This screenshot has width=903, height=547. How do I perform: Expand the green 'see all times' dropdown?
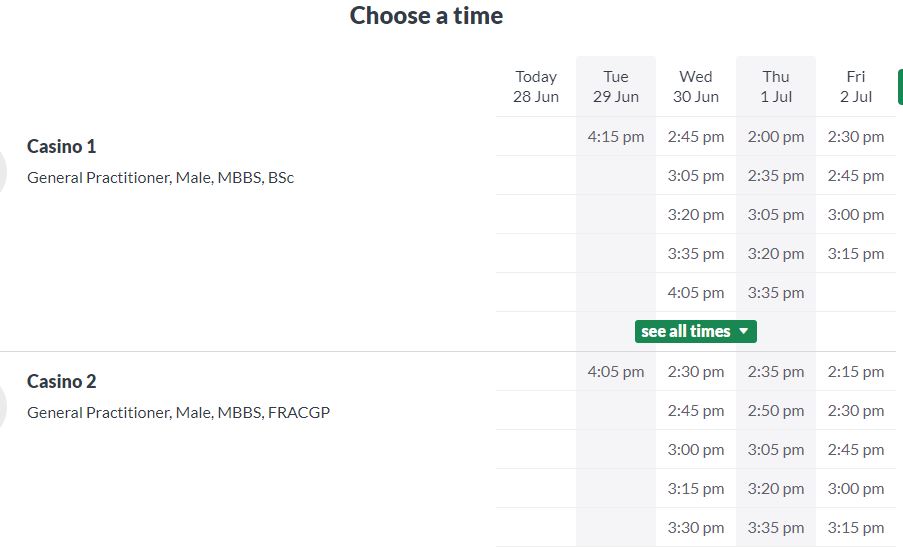695,331
